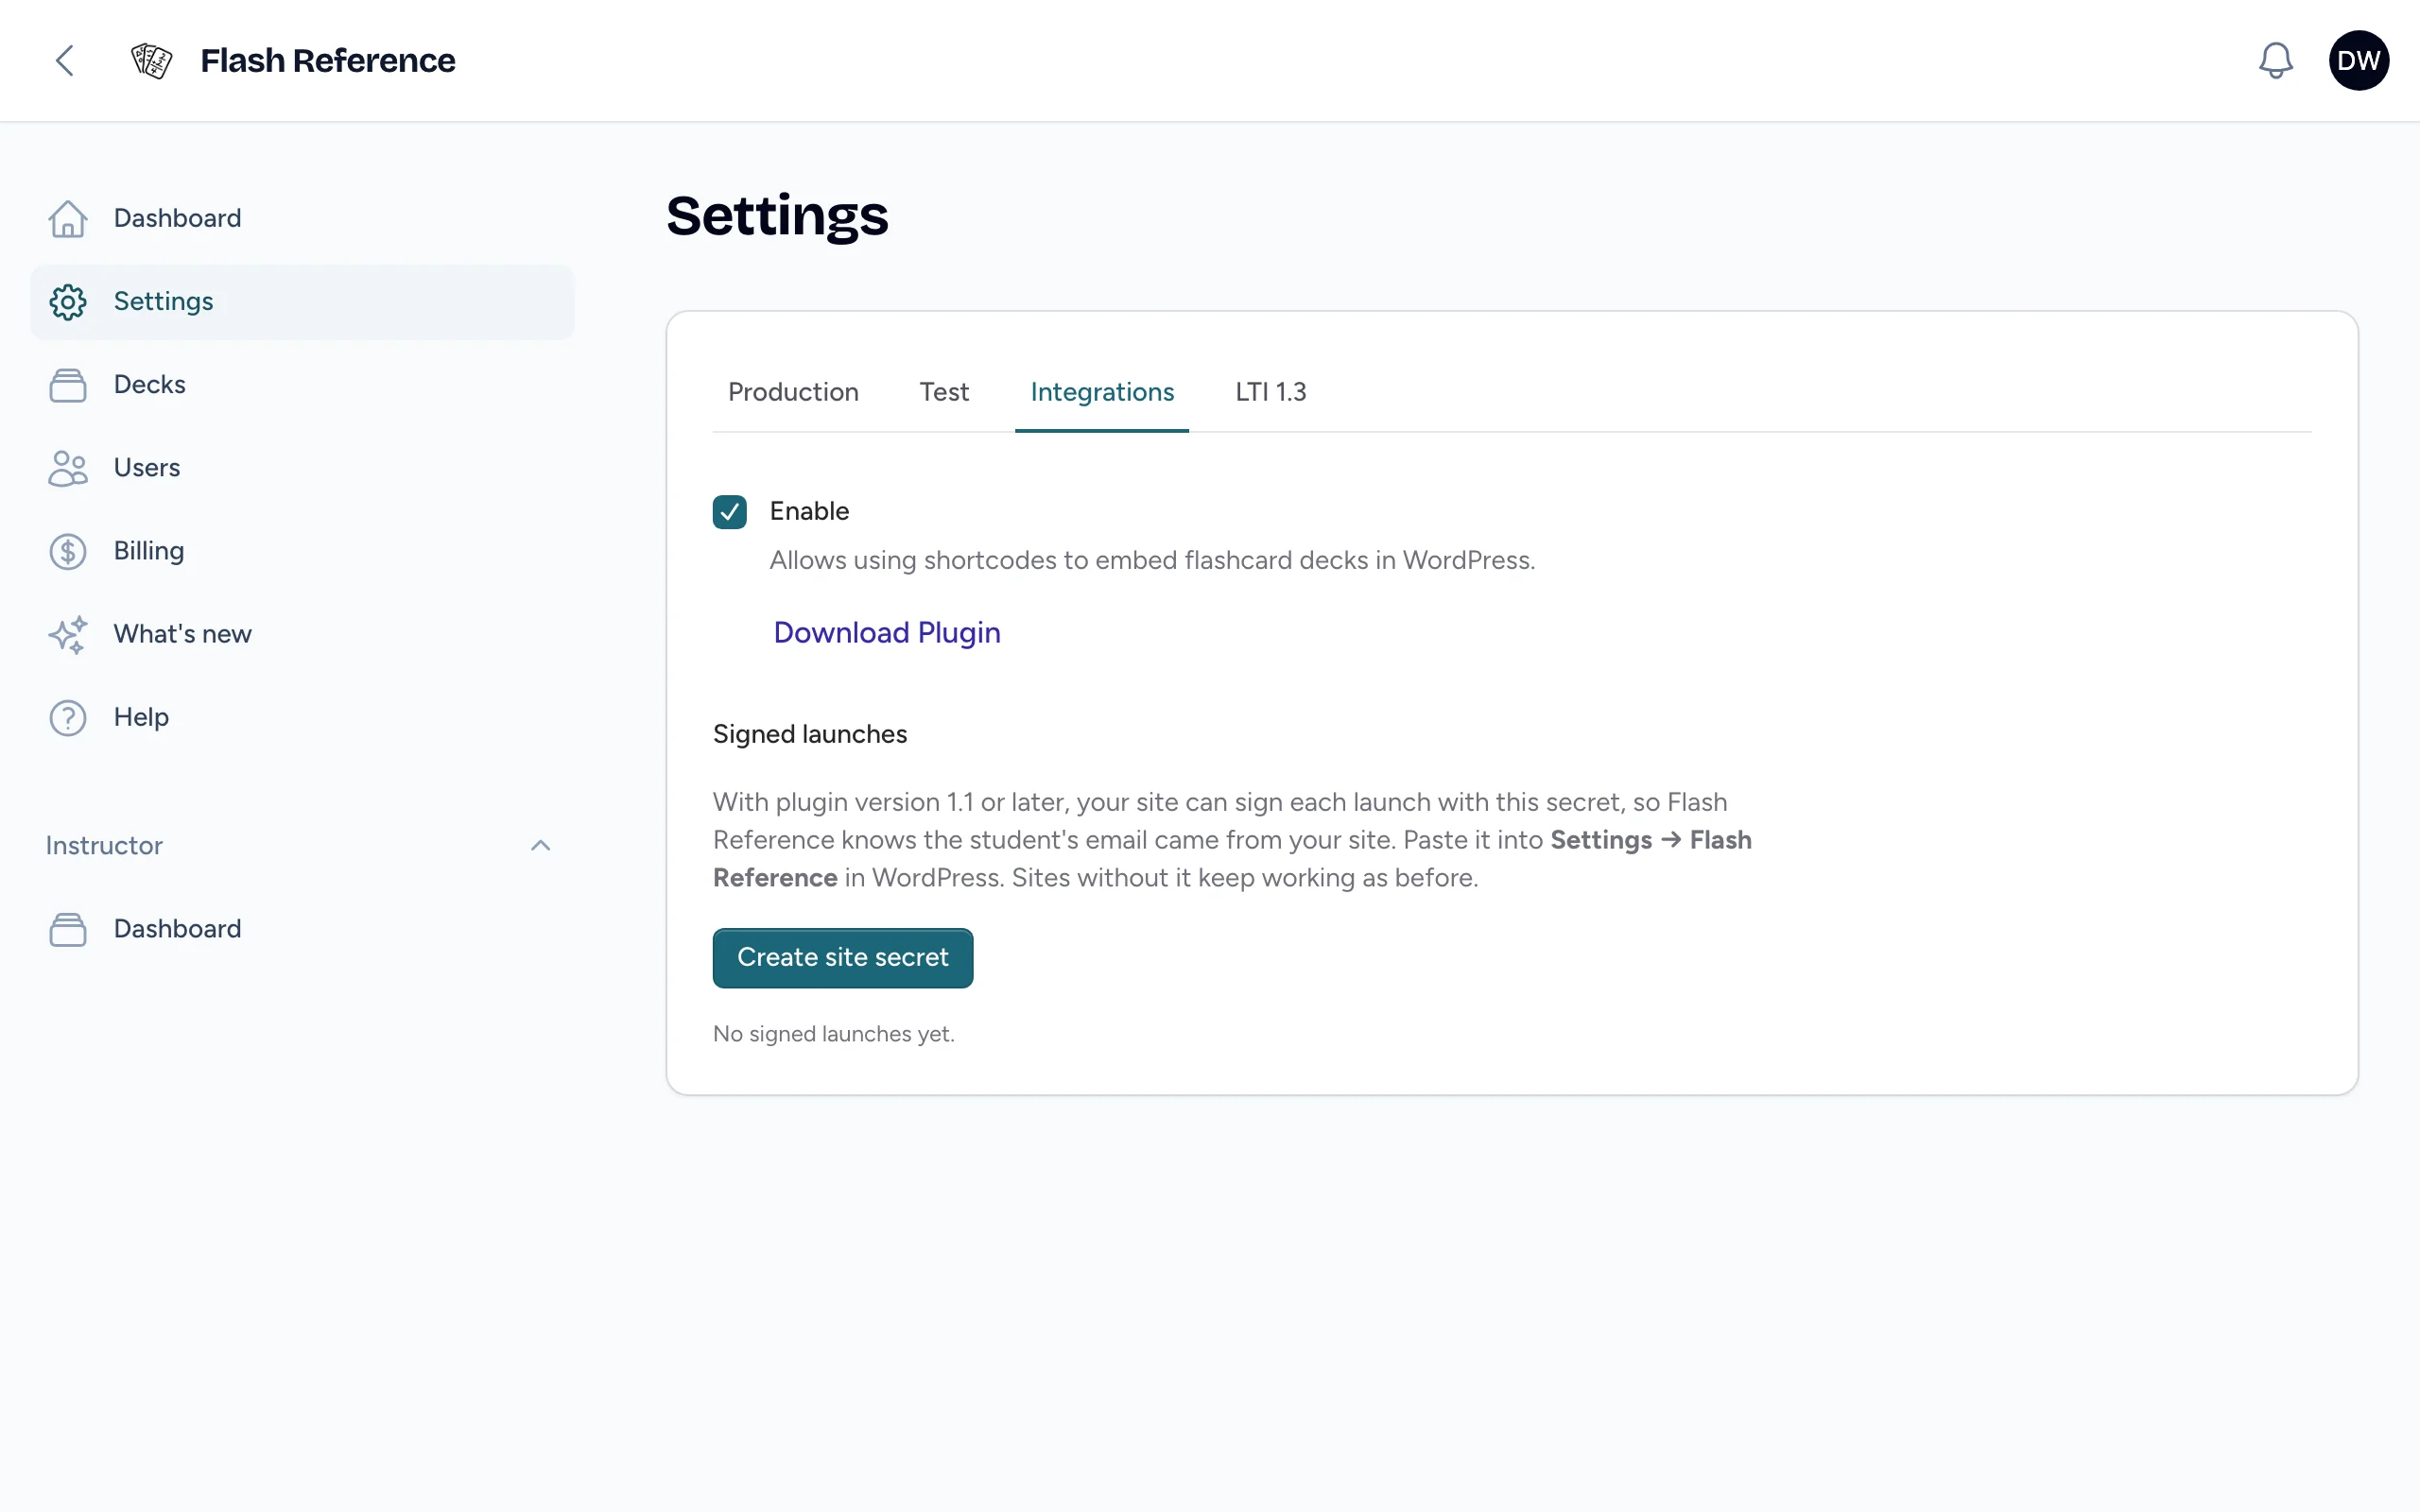Open the DW user avatar menu
The width and height of the screenshot is (2420, 1512).
pos(2359,60)
